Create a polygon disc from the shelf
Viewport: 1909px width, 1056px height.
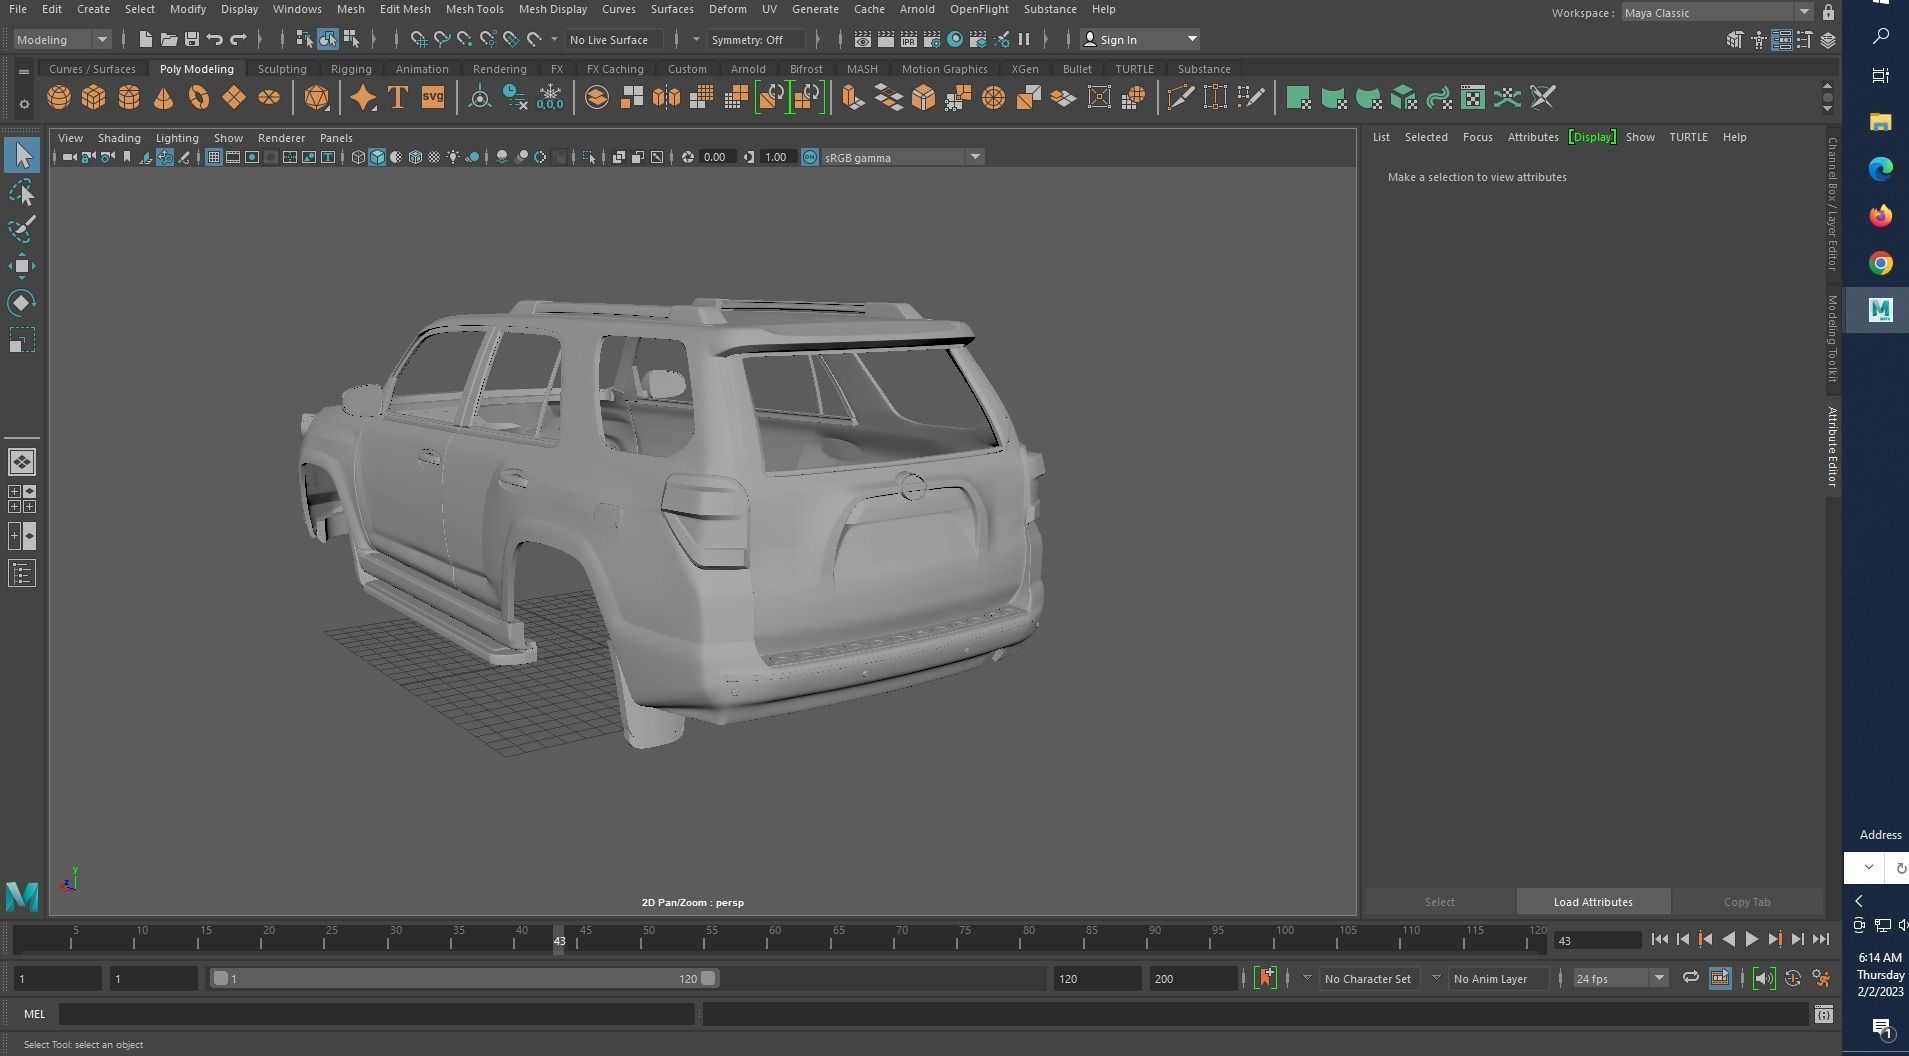pos(269,98)
